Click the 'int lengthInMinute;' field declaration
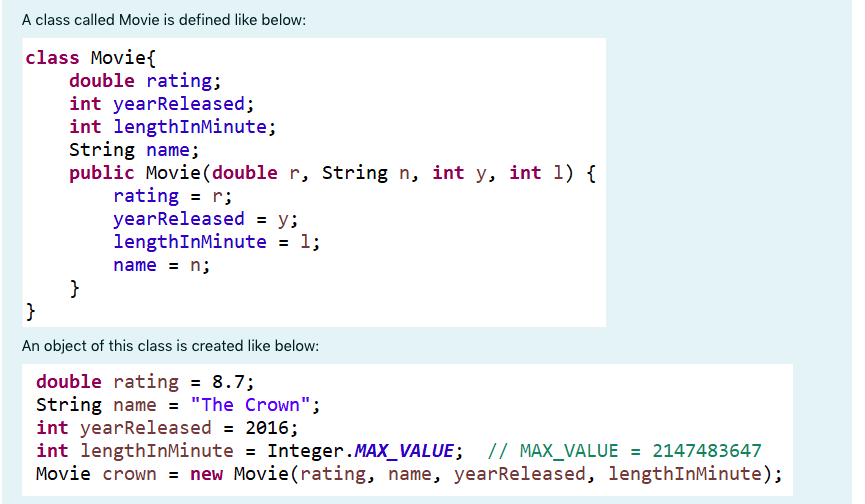Image resolution: width=865 pixels, height=504 pixels. 173,127
